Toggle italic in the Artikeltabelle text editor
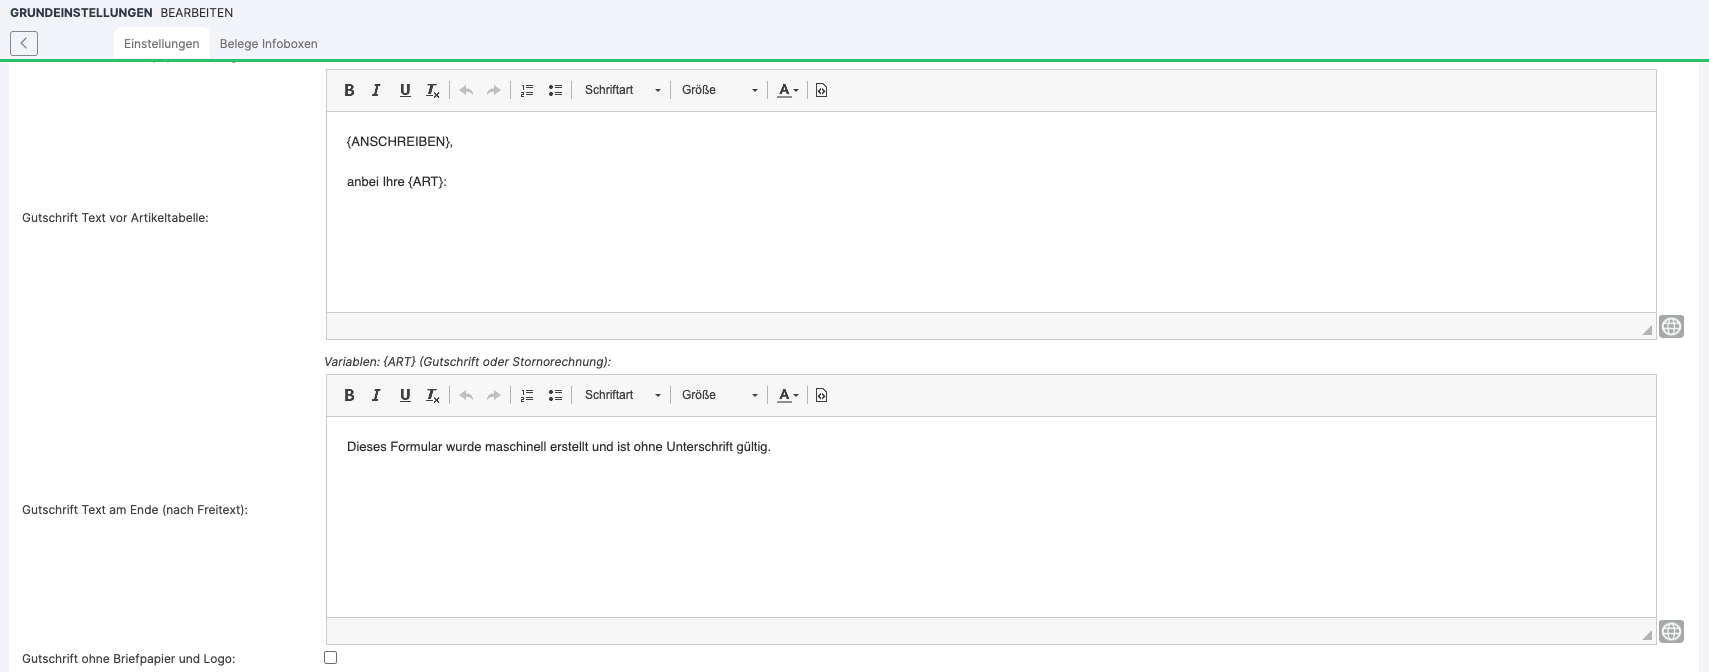Viewport: 1709px width, 672px height. 376,90
